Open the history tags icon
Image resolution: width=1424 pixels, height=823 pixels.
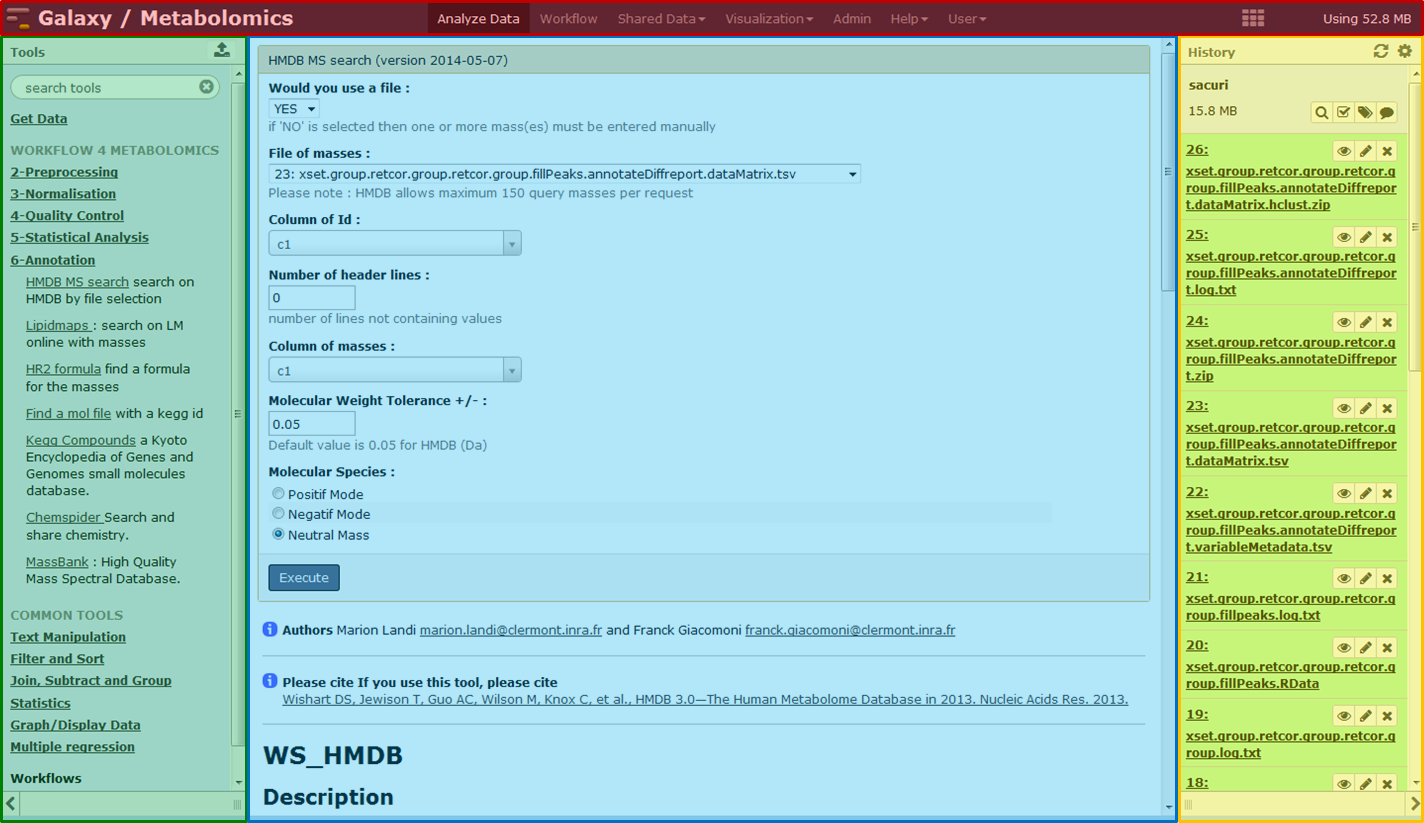(1365, 113)
